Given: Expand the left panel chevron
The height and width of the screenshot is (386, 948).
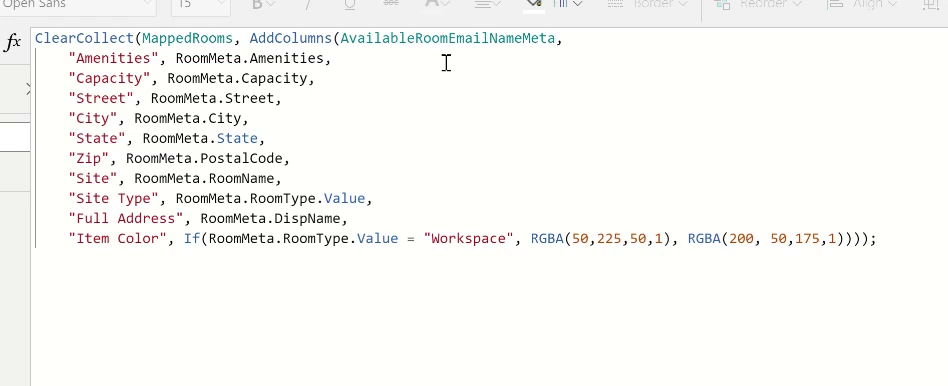Looking at the screenshot, I should pos(28,90).
